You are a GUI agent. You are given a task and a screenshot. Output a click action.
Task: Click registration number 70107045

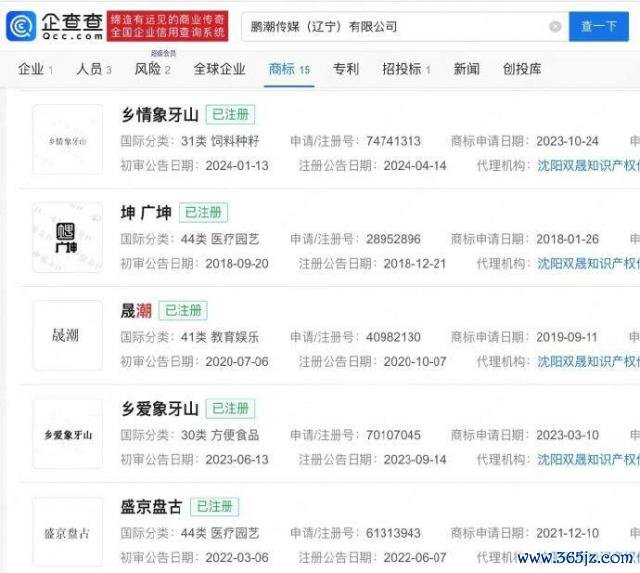click(393, 435)
